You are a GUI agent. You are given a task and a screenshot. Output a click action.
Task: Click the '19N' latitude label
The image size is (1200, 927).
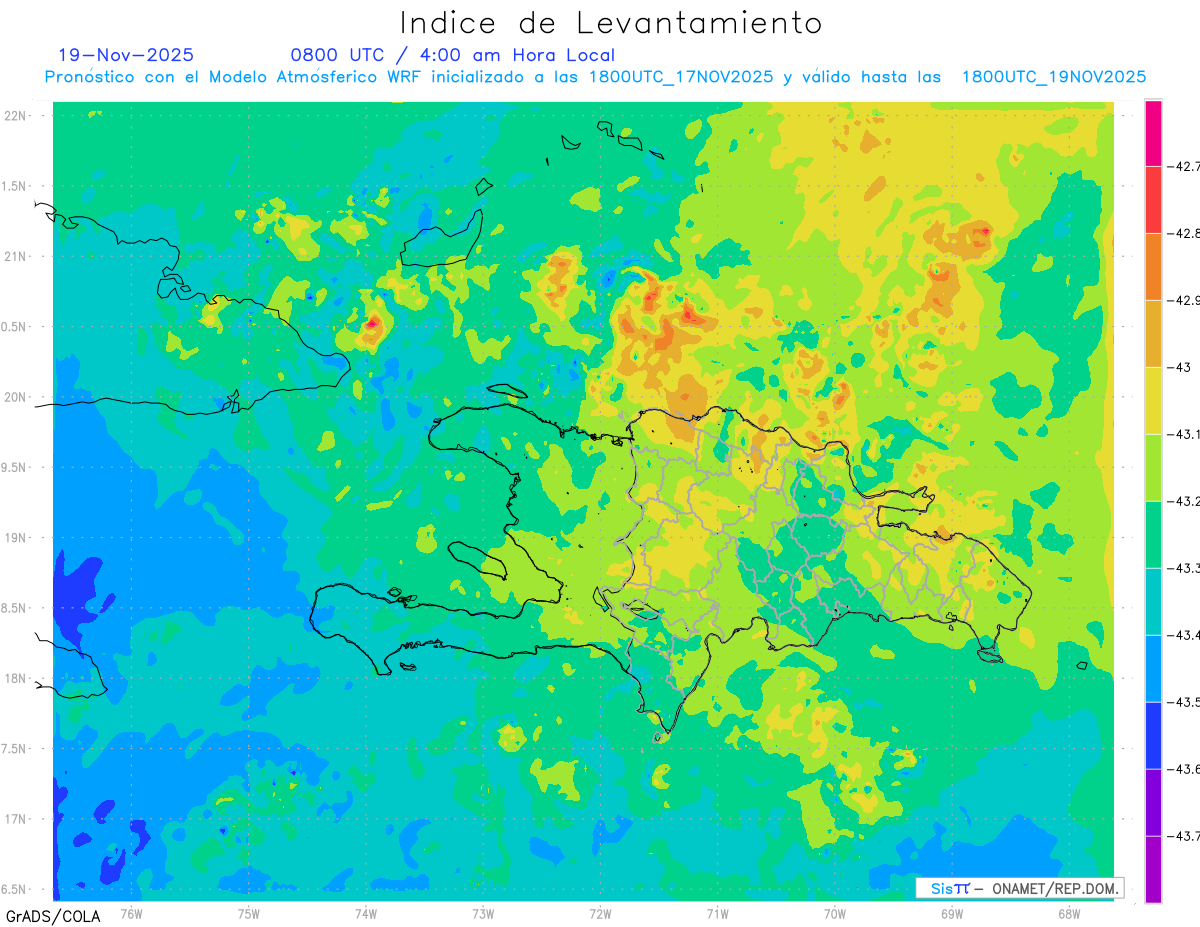pos(14,538)
